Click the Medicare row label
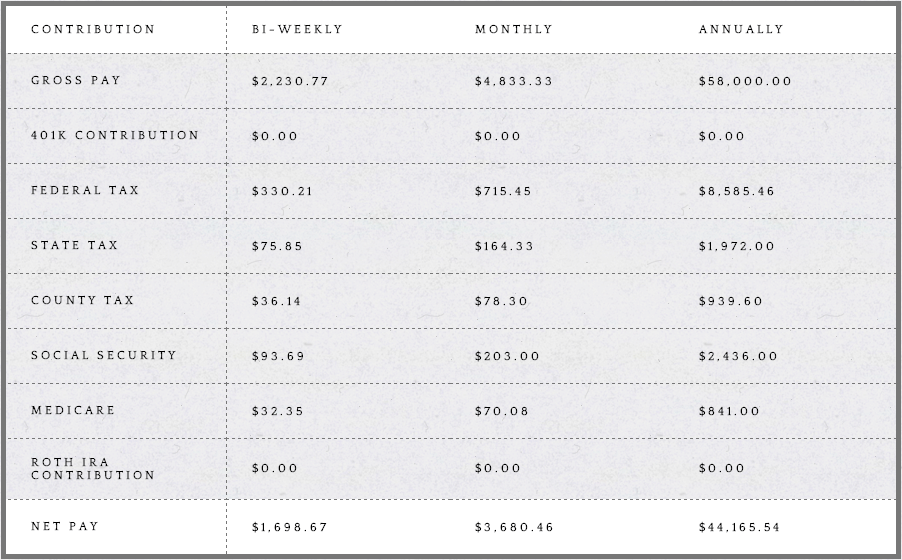 coord(73,410)
